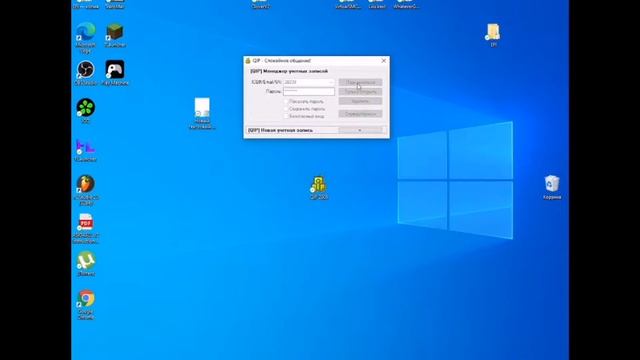This screenshot has width=640, height=360.
Task: Open the 'Сервер/прокси' settings button
Action: click(x=360, y=114)
